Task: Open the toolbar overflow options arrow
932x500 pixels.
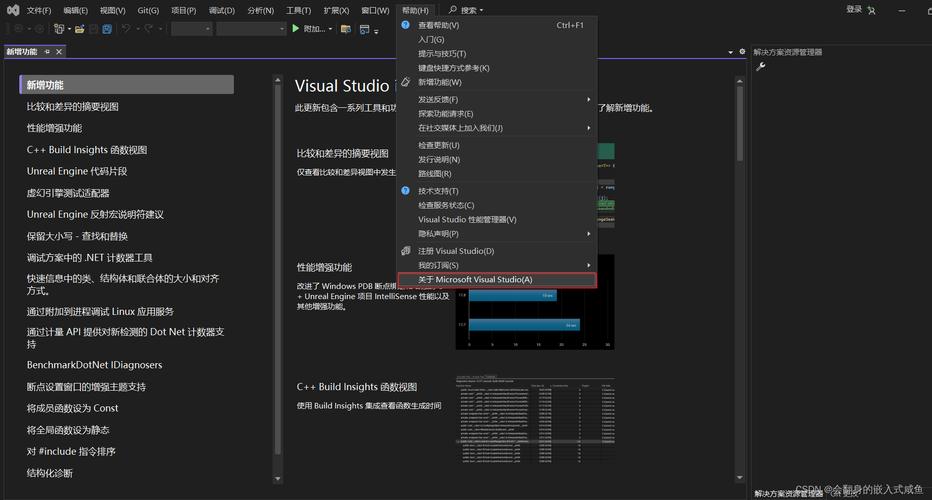Action: [376, 31]
